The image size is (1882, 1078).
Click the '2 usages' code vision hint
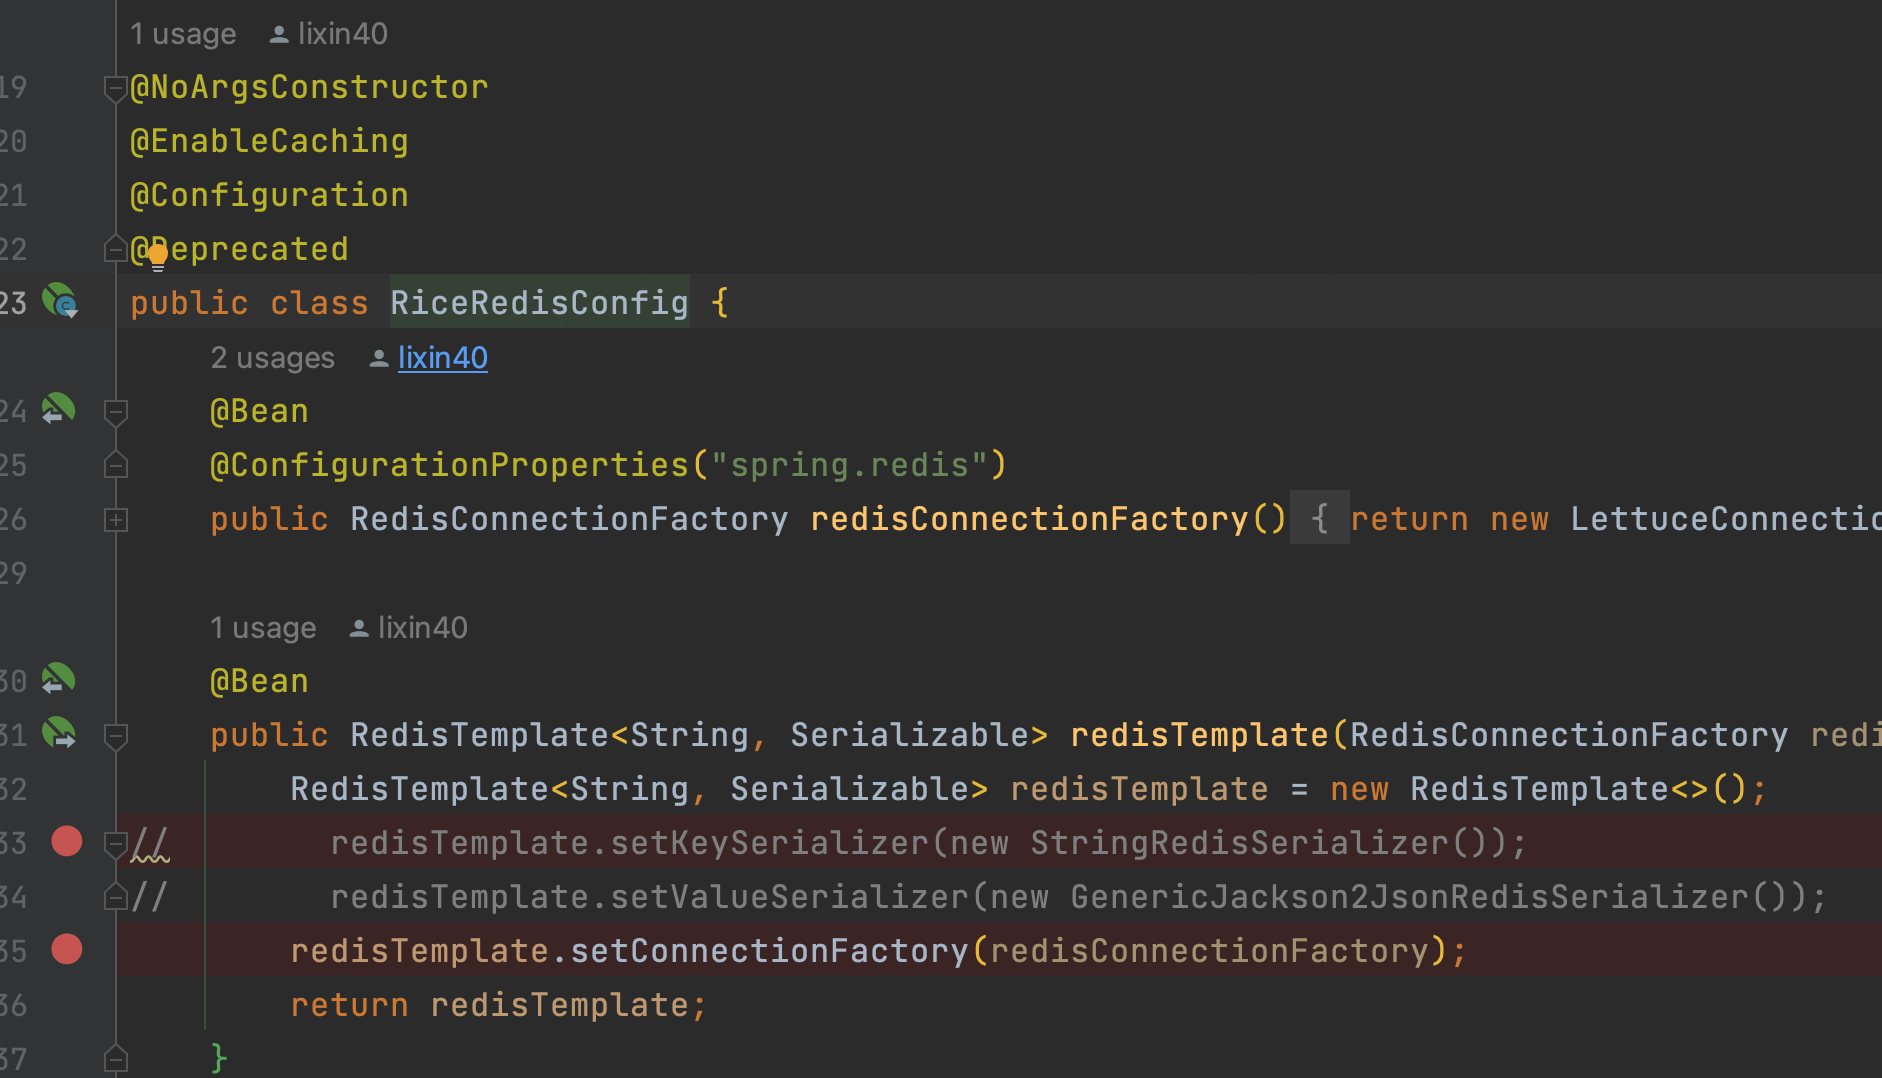click(x=272, y=357)
